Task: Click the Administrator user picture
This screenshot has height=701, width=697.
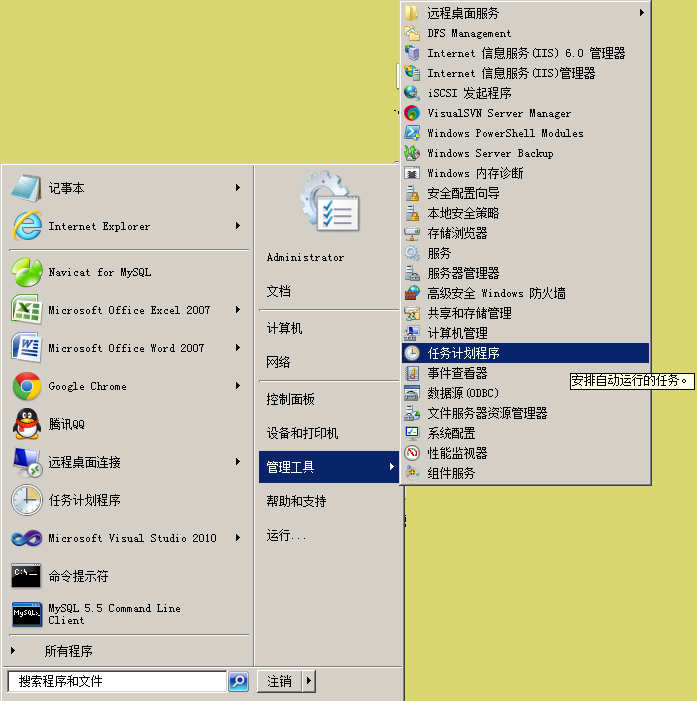Action: click(x=329, y=201)
